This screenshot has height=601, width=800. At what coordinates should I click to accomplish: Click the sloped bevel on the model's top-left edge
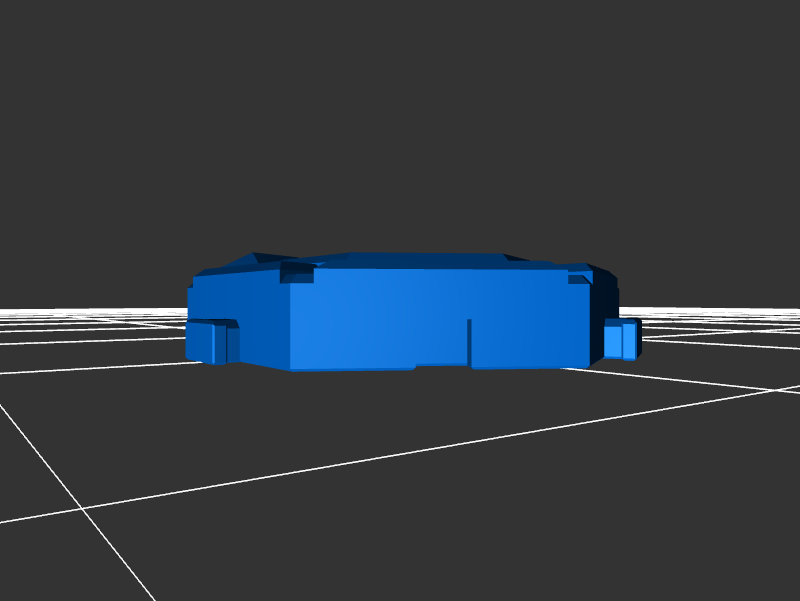tap(228, 264)
